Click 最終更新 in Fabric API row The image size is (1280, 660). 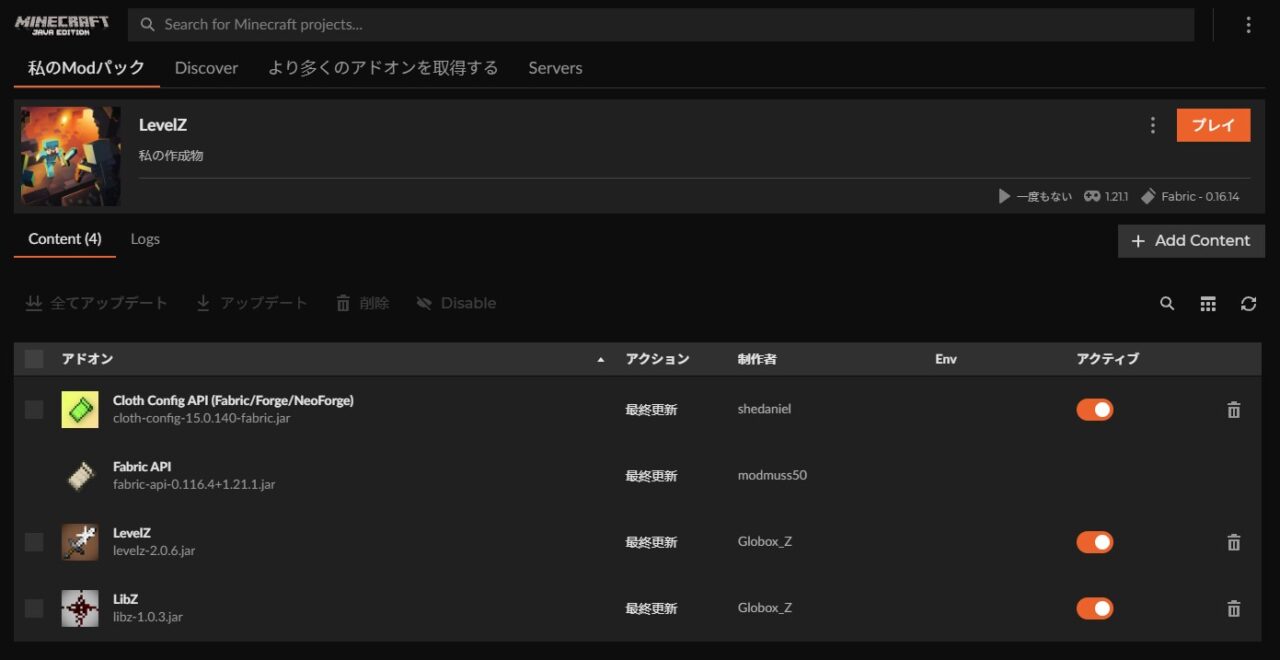(x=651, y=476)
